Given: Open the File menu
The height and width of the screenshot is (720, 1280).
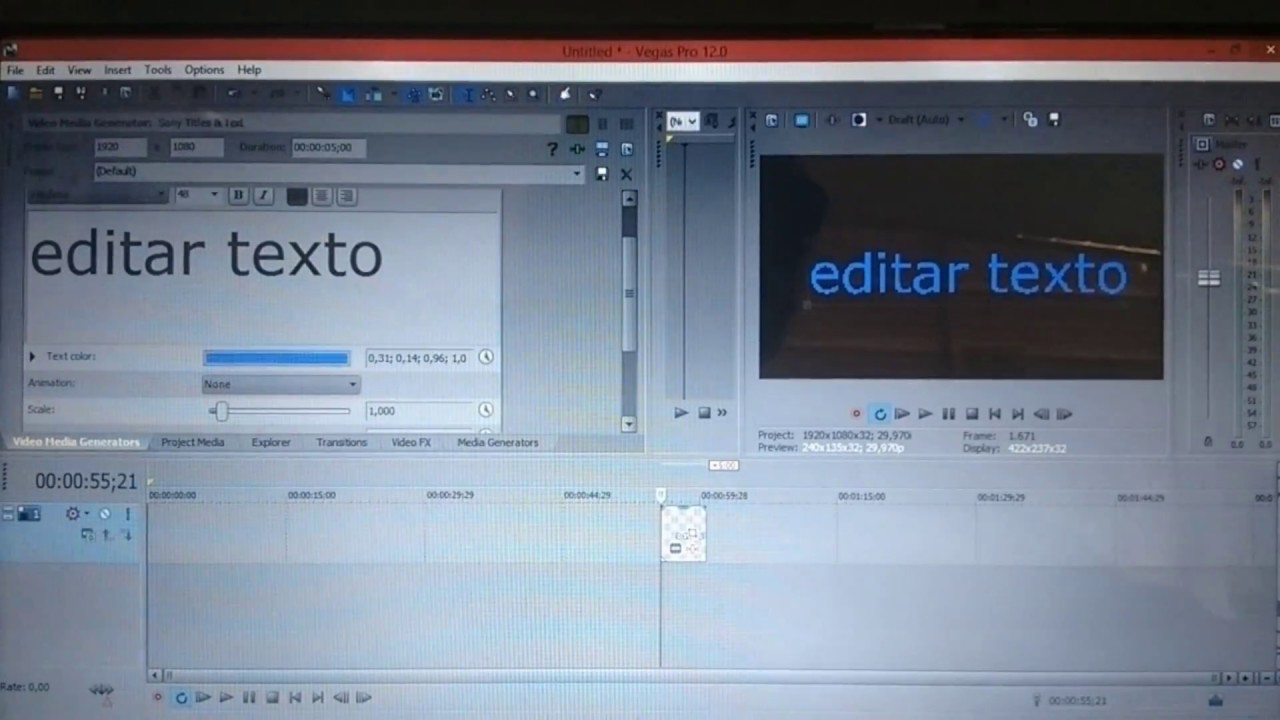Looking at the screenshot, I should click(15, 70).
